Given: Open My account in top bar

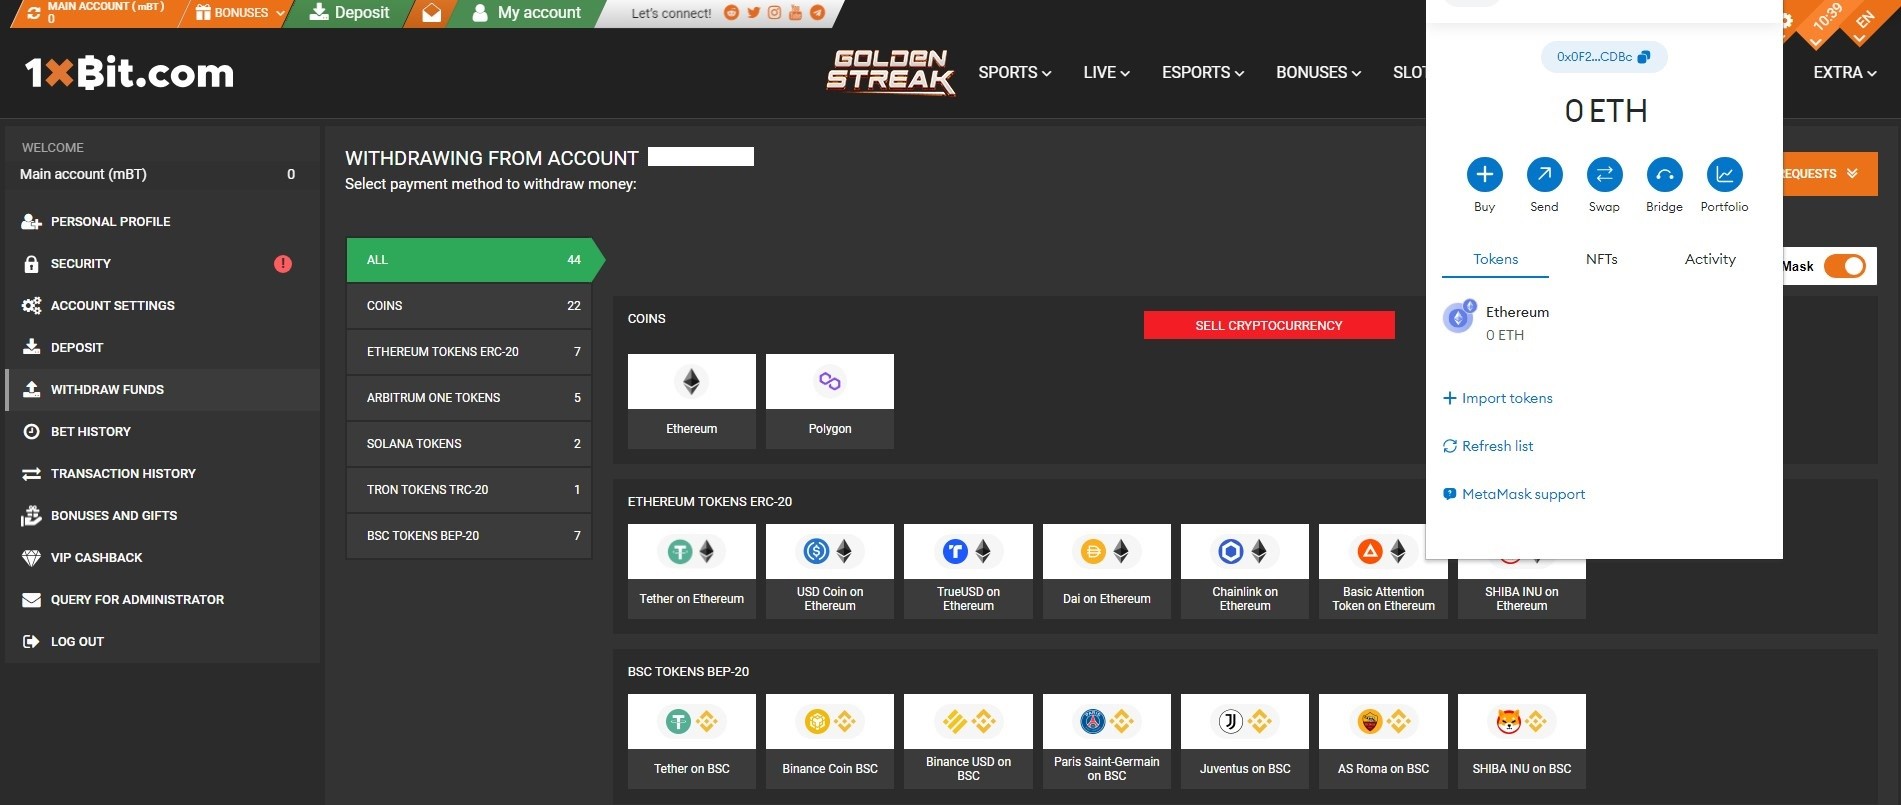Looking at the screenshot, I should (x=526, y=13).
